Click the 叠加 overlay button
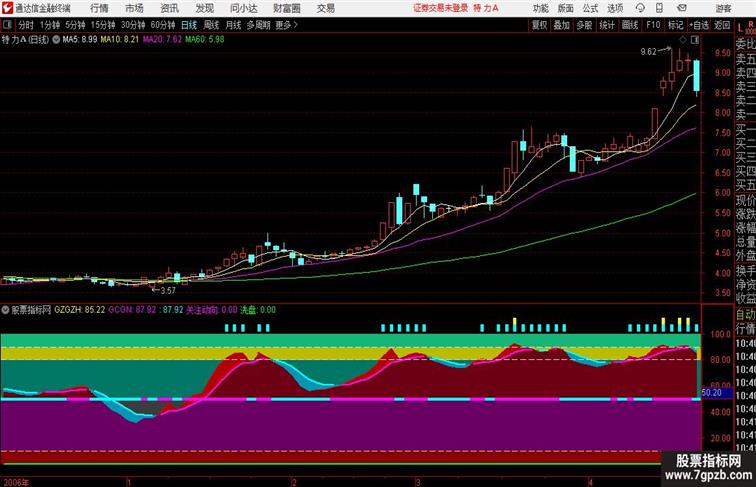756x487 pixels. pos(562,25)
